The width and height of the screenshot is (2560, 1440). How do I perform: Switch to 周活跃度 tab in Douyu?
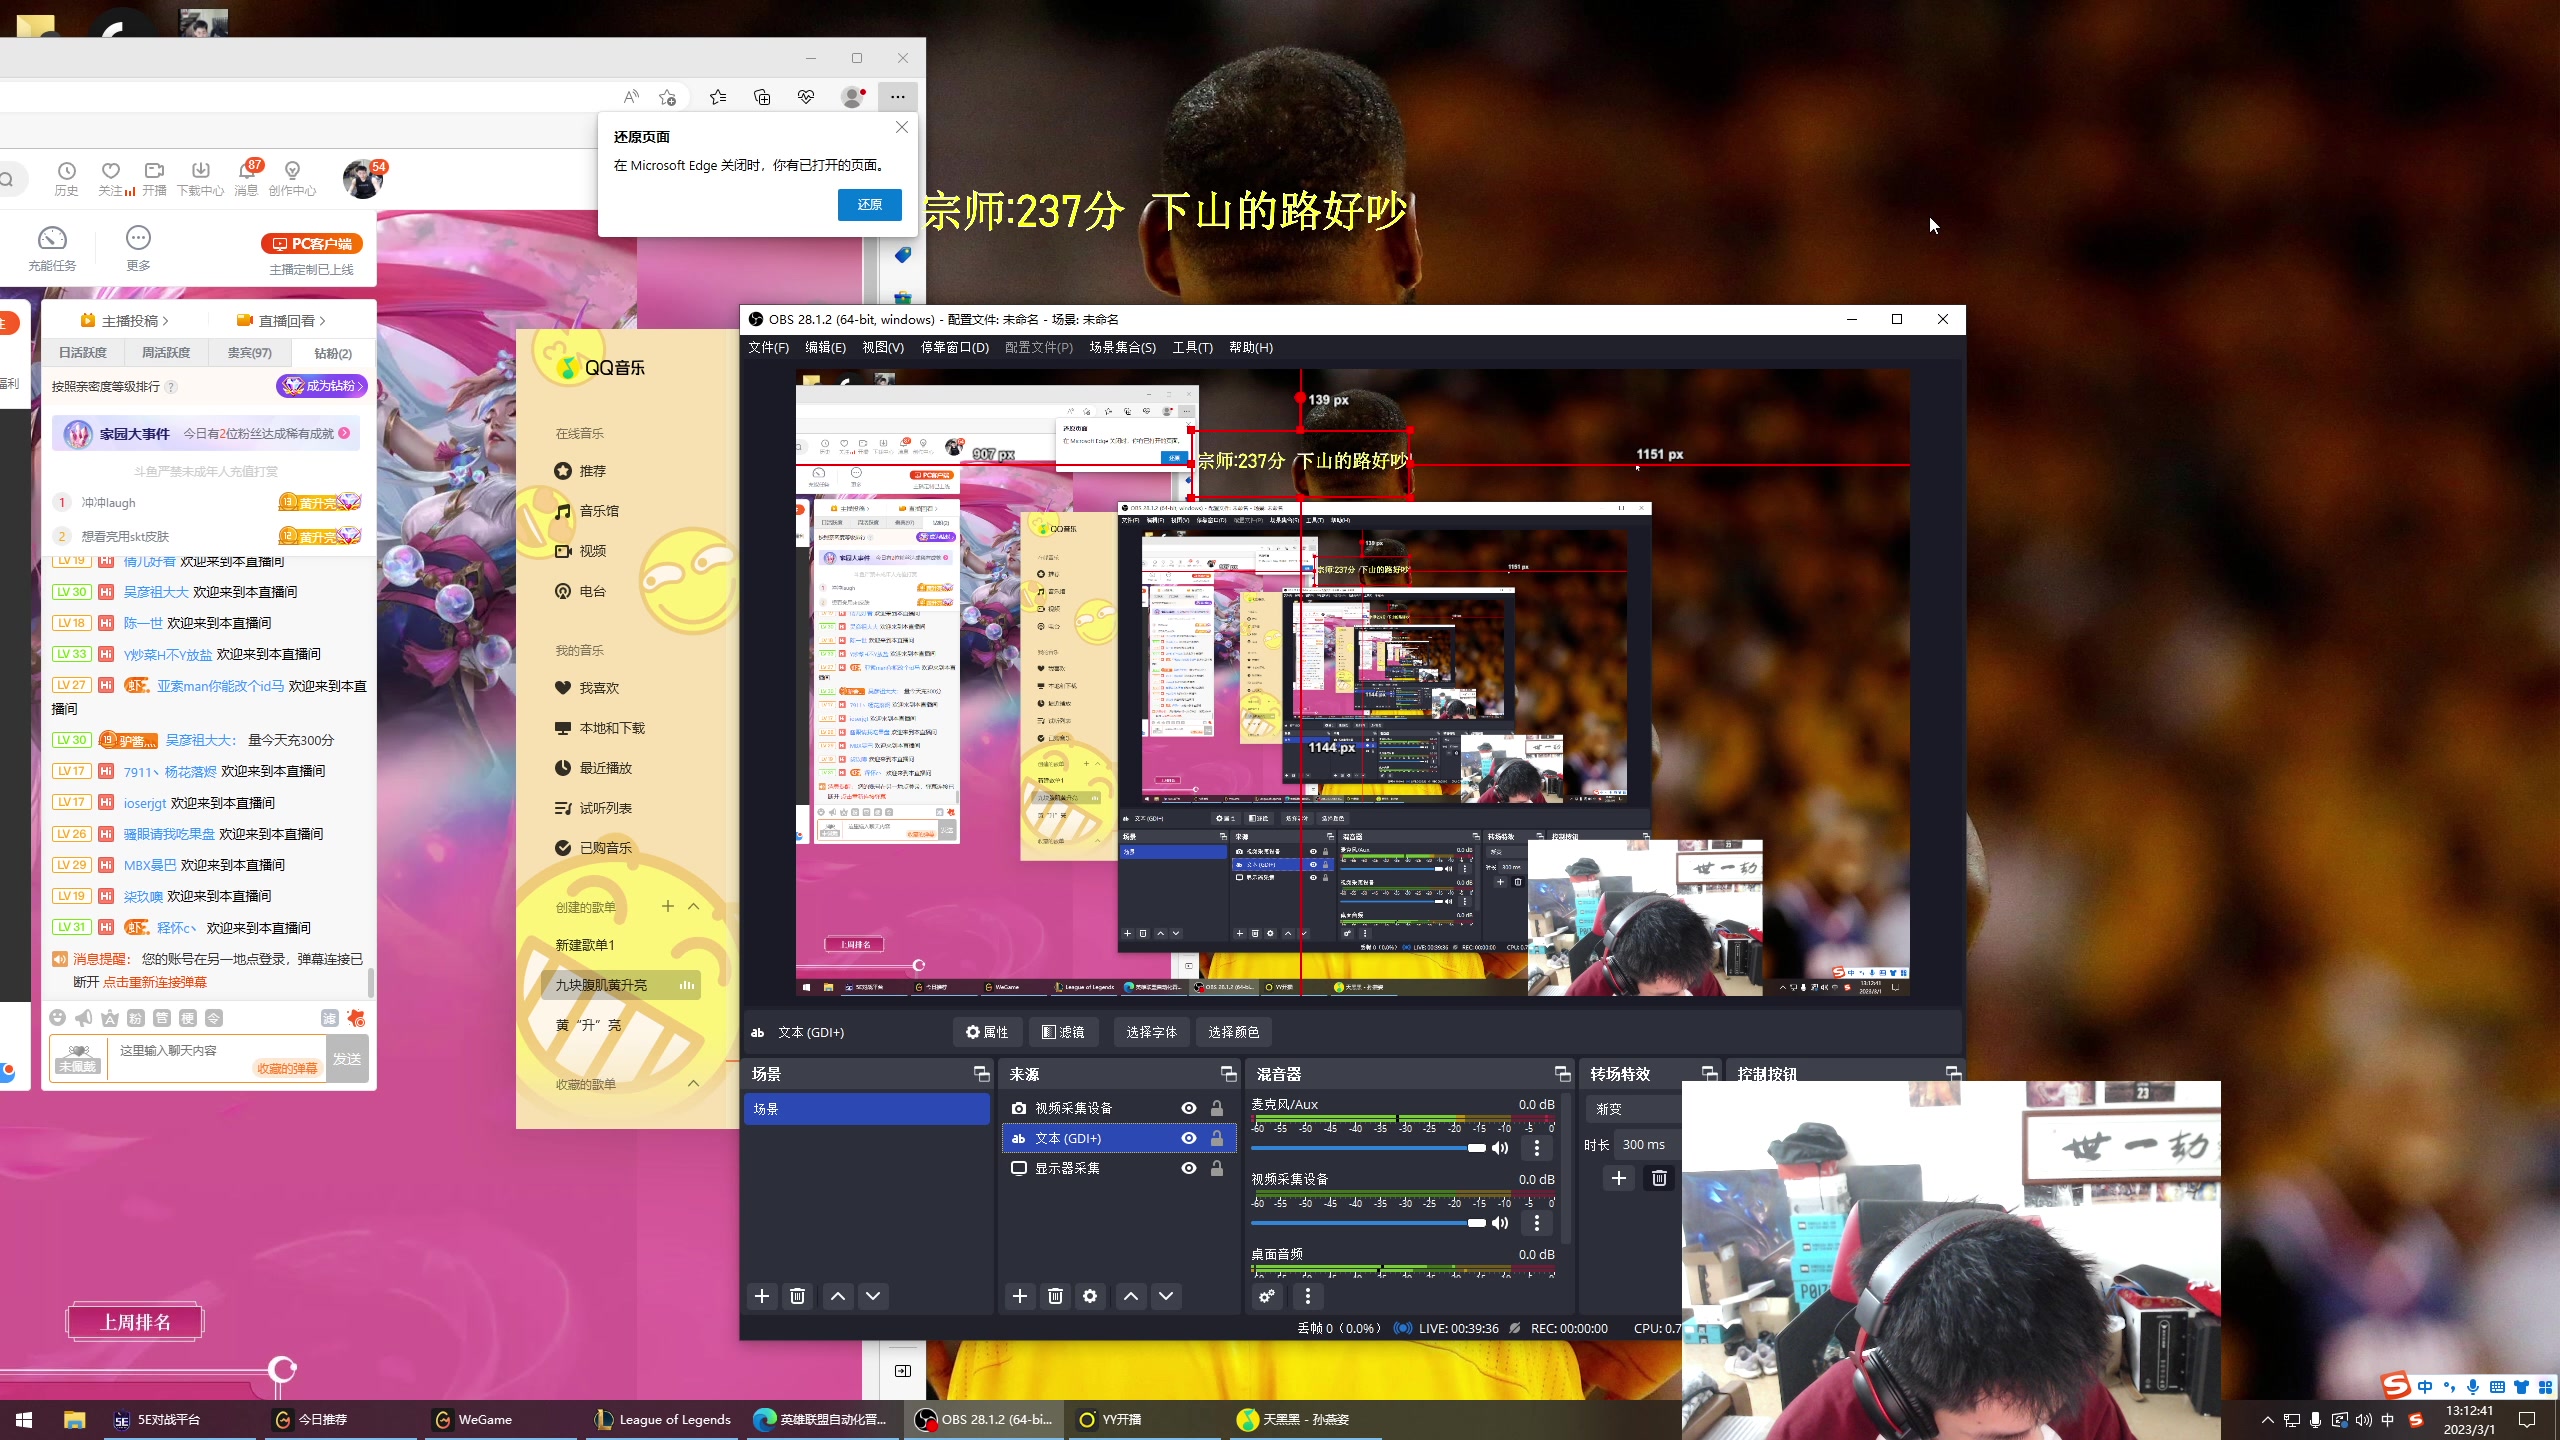[166, 353]
